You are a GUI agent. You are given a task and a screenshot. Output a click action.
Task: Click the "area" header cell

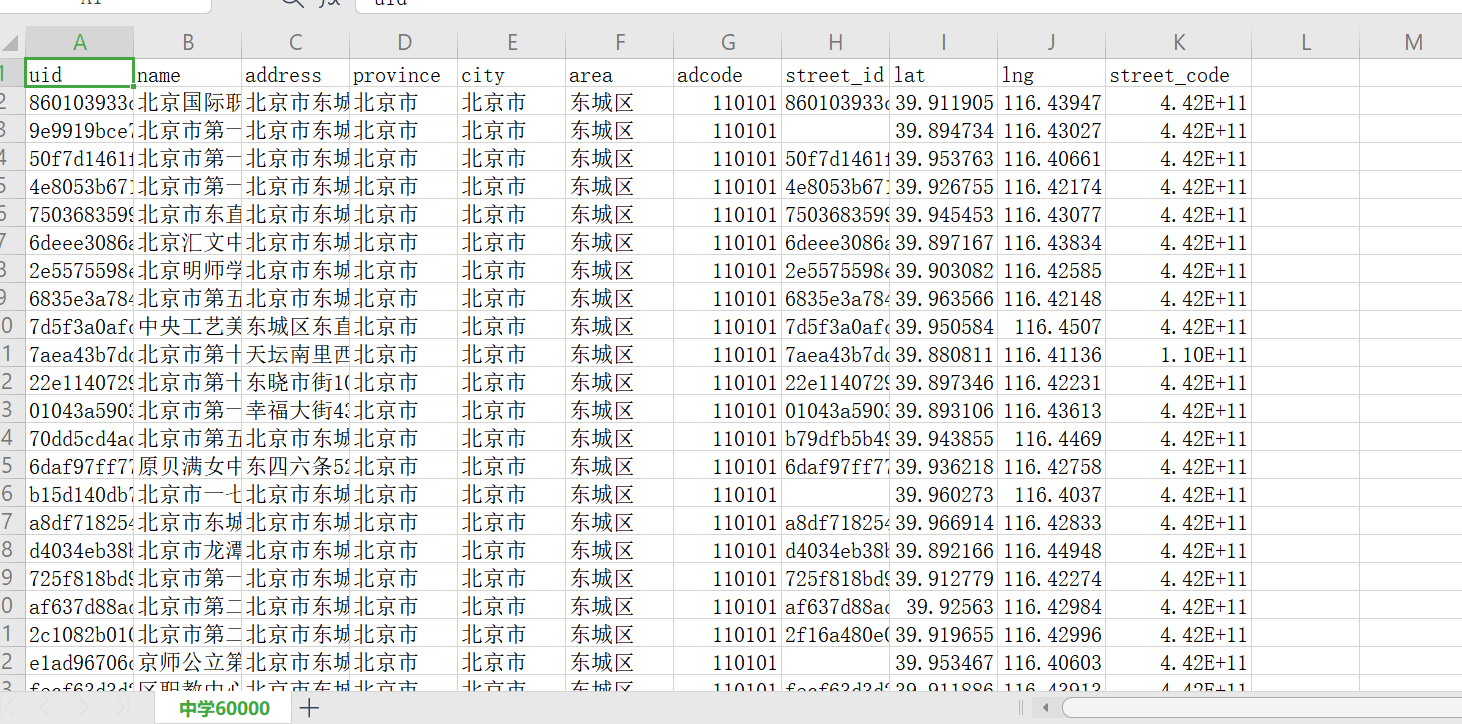coord(620,75)
